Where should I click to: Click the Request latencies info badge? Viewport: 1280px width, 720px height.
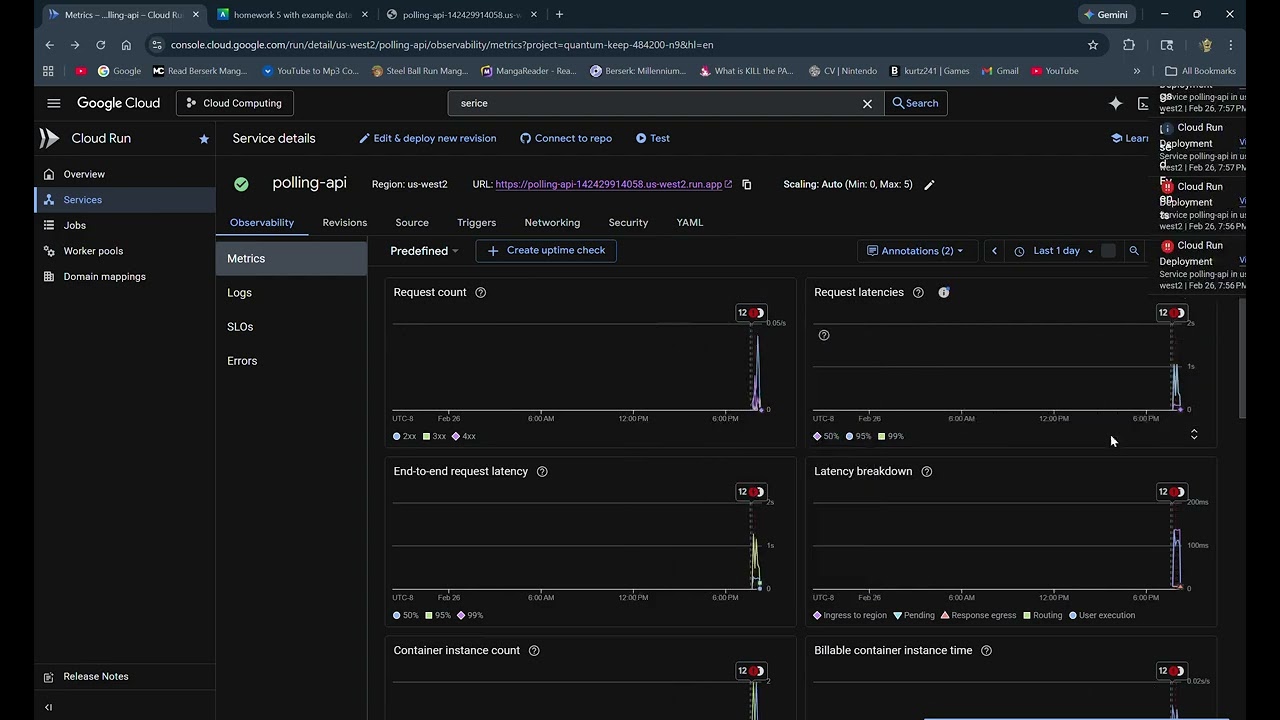pos(944,292)
